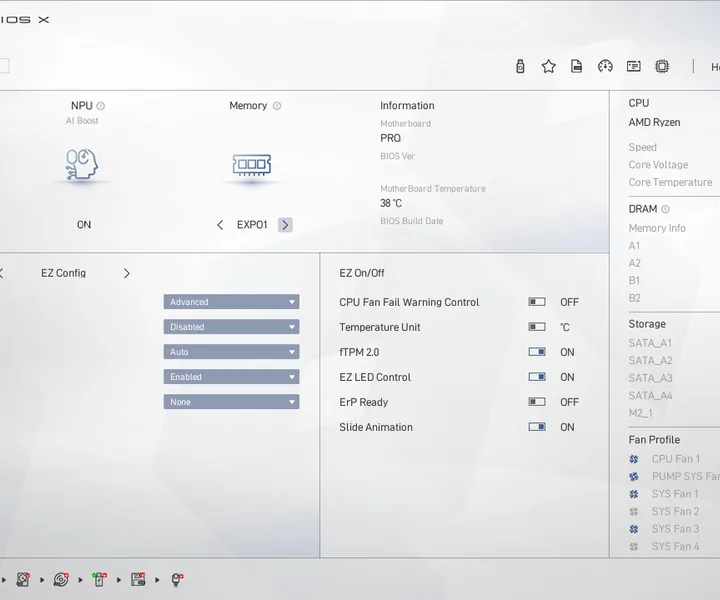Click the PUMP SYS Fan icon
Image resolution: width=720 pixels, height=600 pixels.
coord(634,477)
